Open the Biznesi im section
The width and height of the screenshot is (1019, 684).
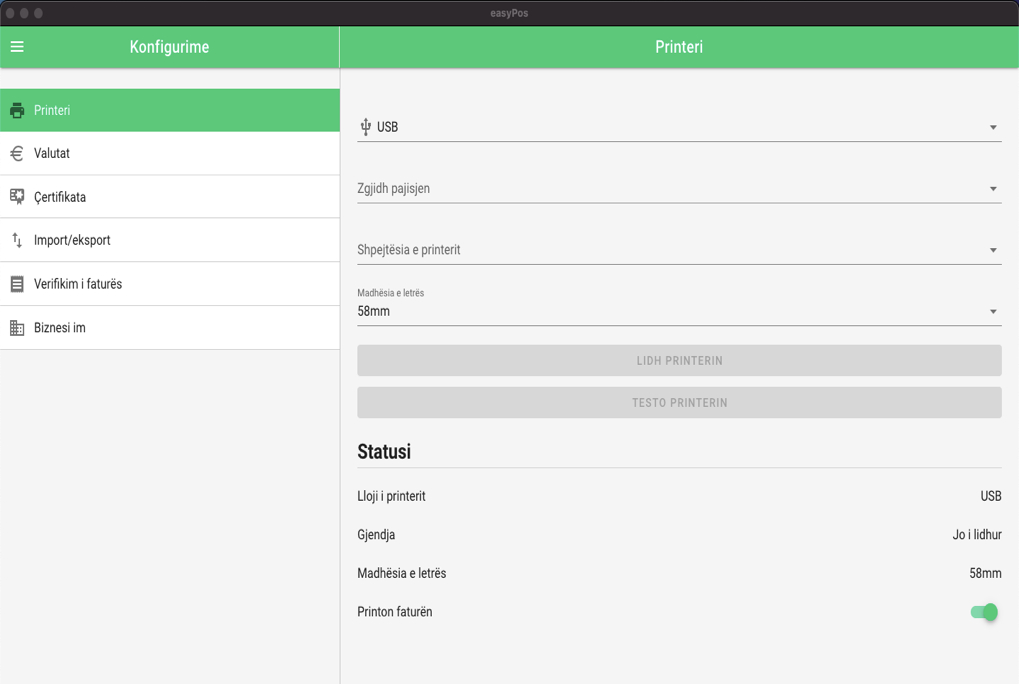click(60, 328)
